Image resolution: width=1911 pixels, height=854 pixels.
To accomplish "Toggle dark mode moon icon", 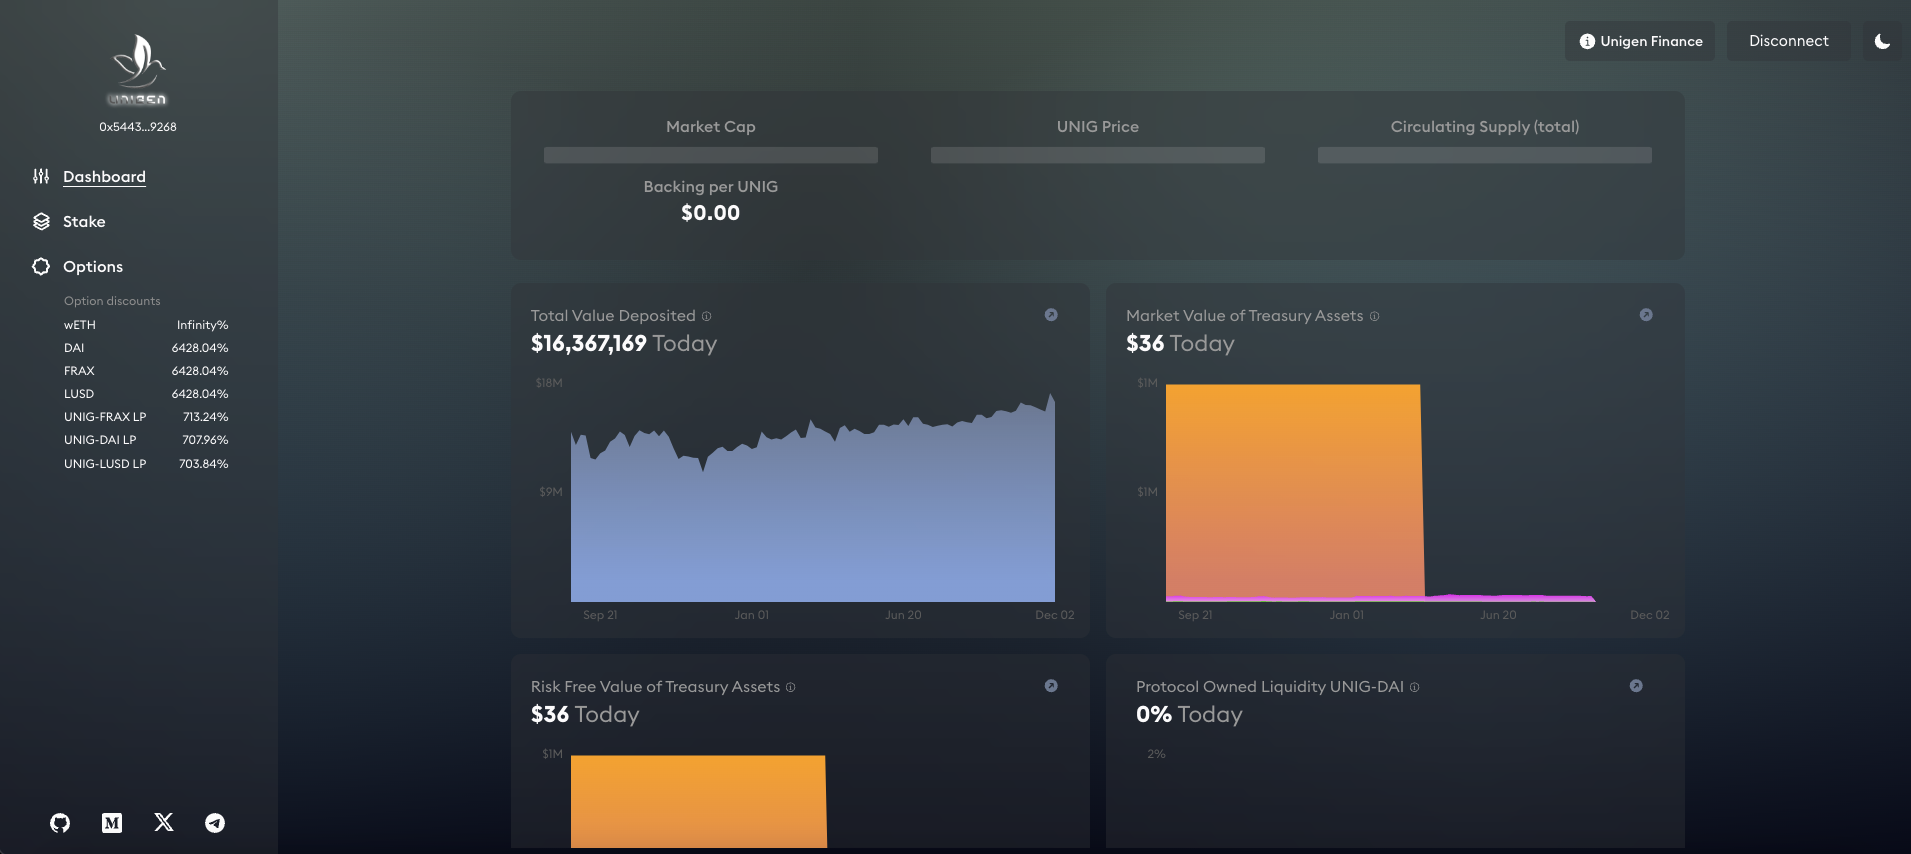I will [1882, 41].
